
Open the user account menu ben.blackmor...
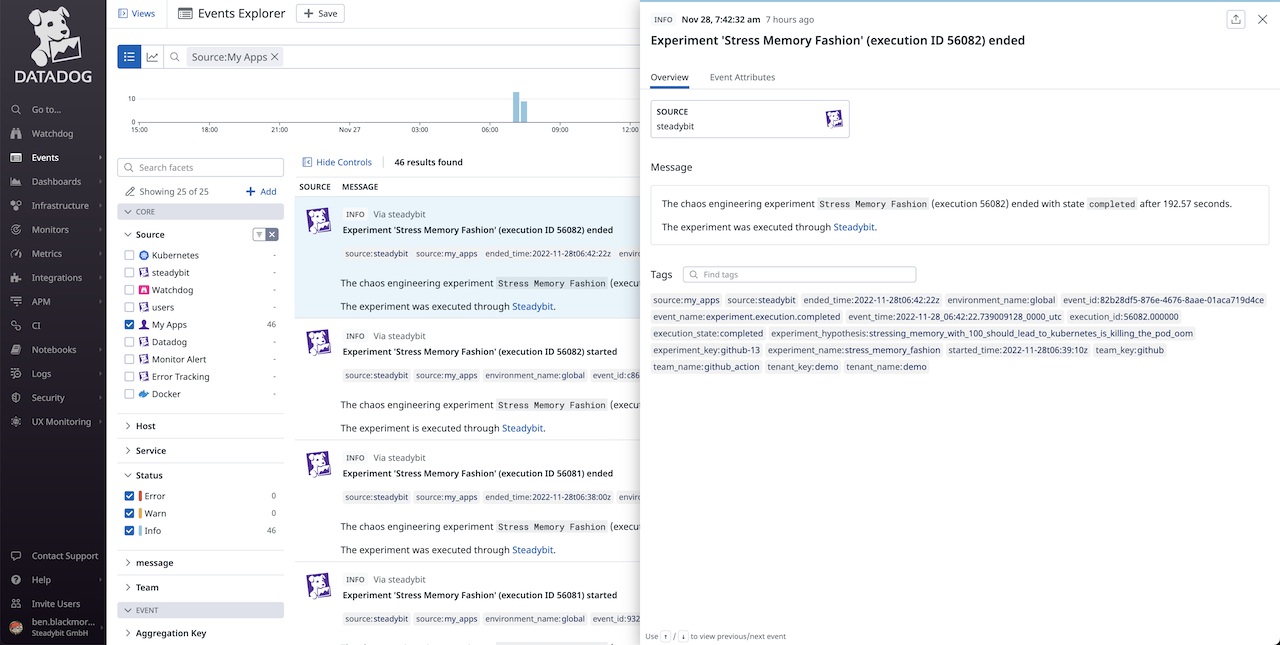(x=53, y=627)
